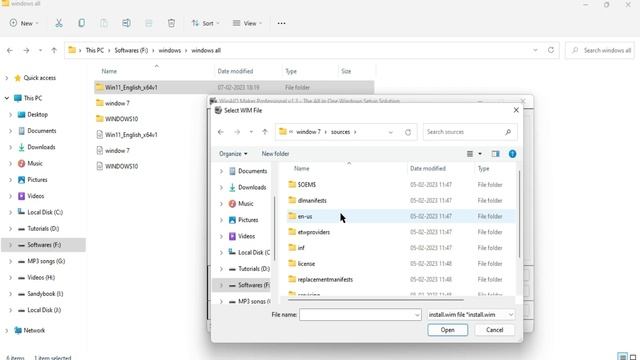Viewport: 640px width, 360px height.
Task: Expand the Explorer address bar history dropdown
Action: point(535,50)
